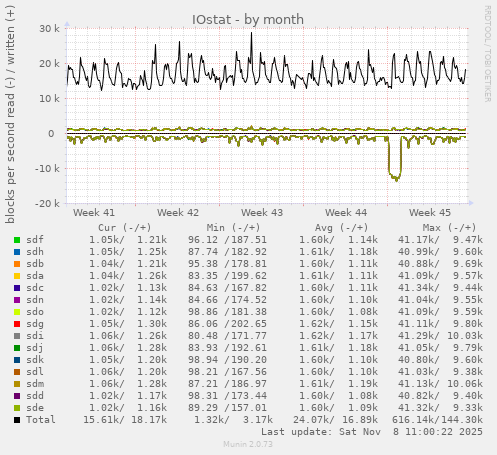
Task: Click the sdn purple legend swatch
Action: click(17, 300)
